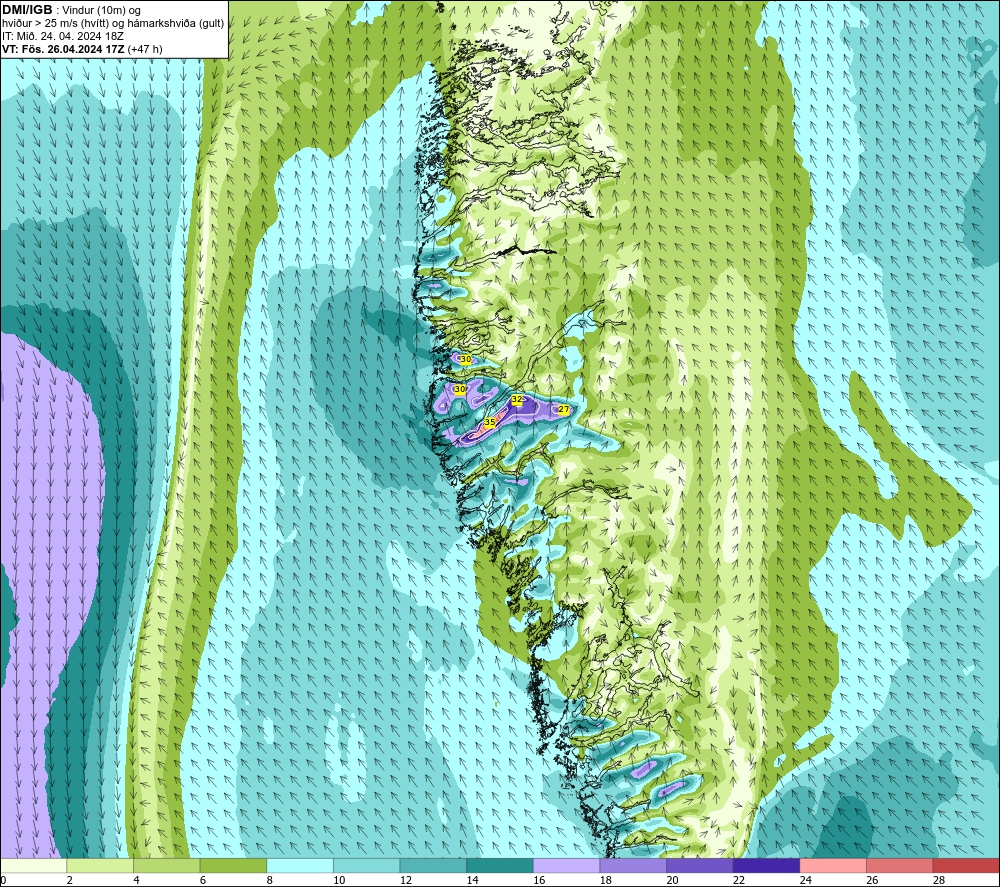Click the scale number 20

coord(672,880)
